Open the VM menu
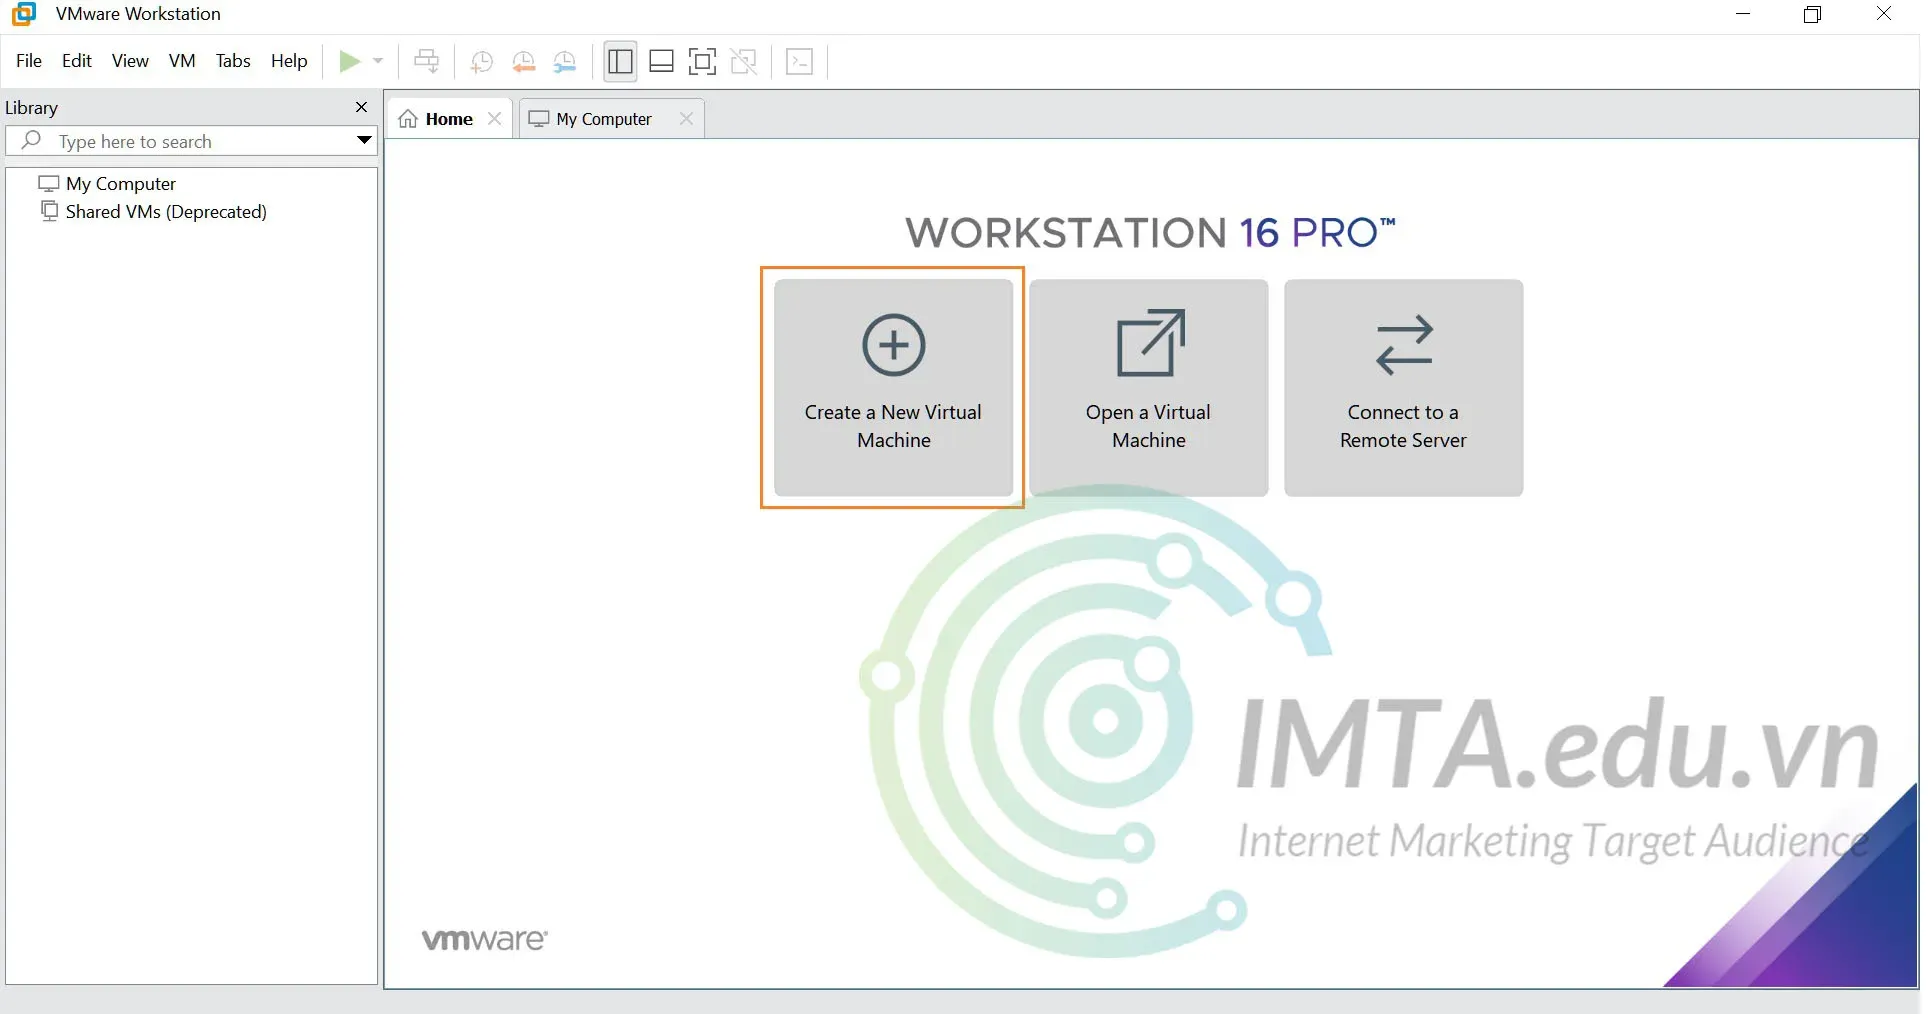This screenshot has width=1928, height=1014. (181, 61)
